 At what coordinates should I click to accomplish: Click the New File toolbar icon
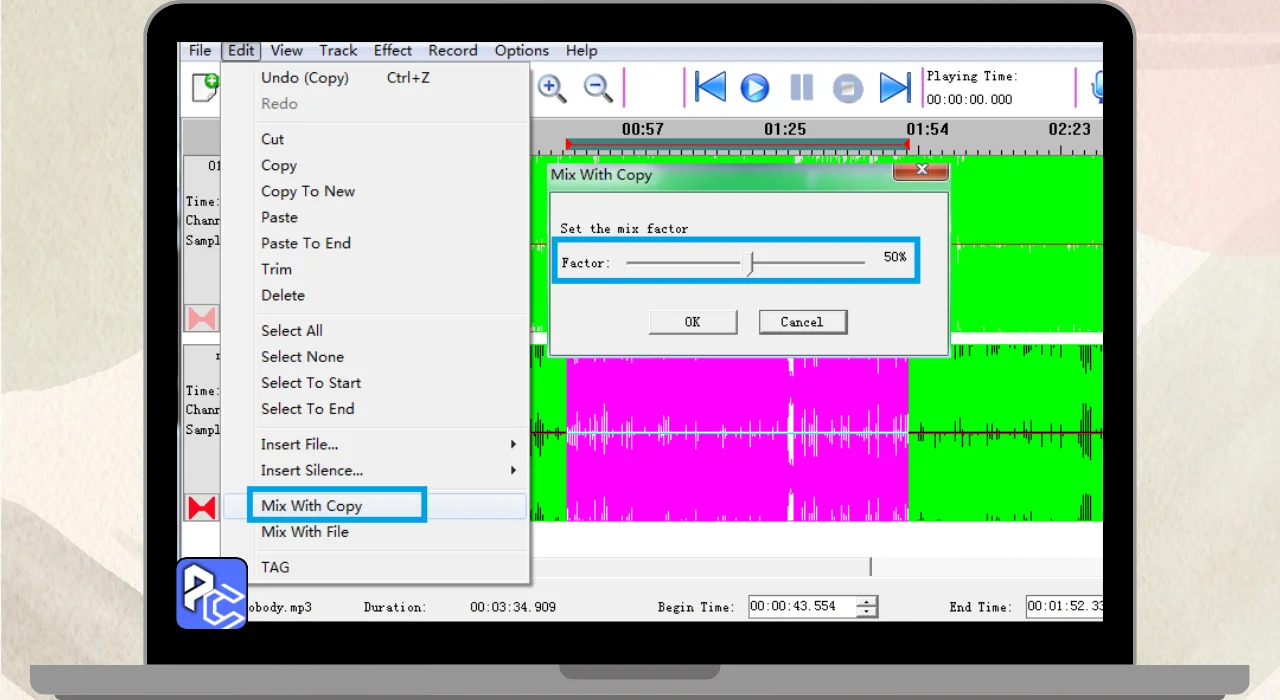pyautogui.click(x=205, y=87)
